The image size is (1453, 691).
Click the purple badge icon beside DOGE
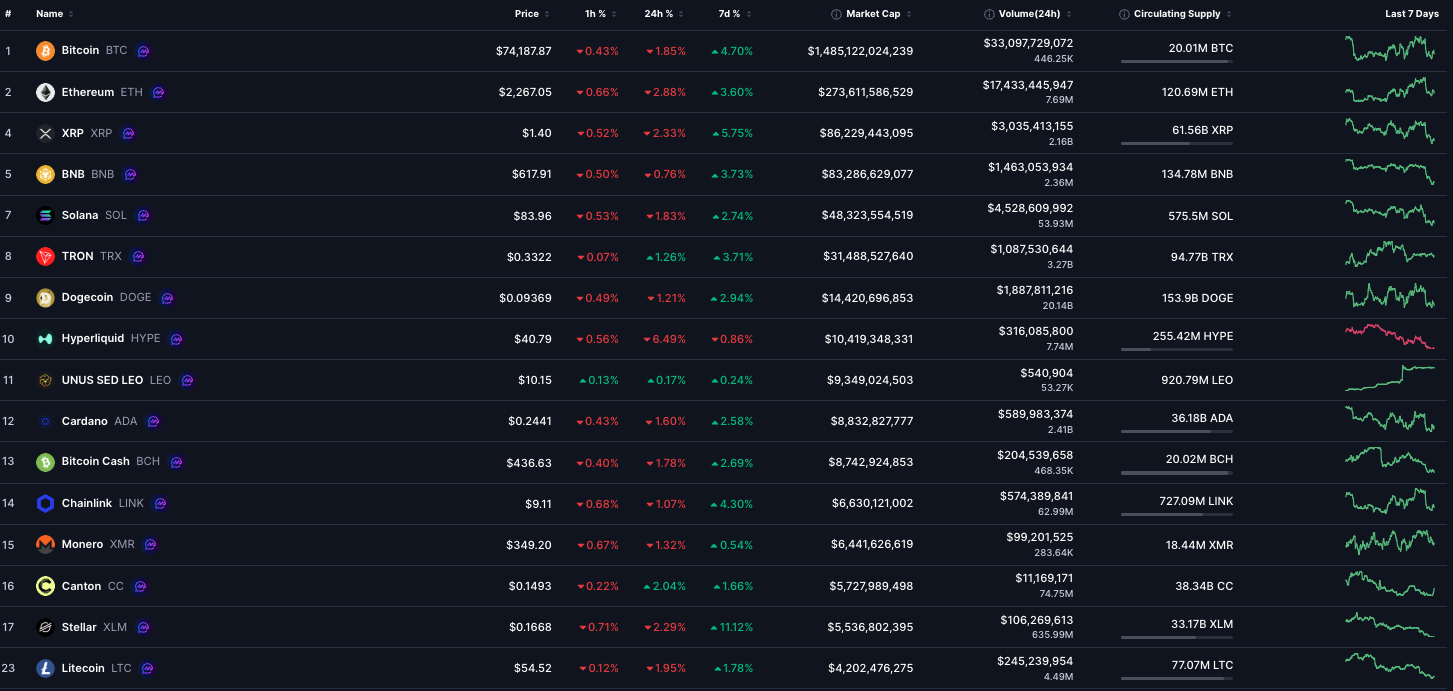167,298
